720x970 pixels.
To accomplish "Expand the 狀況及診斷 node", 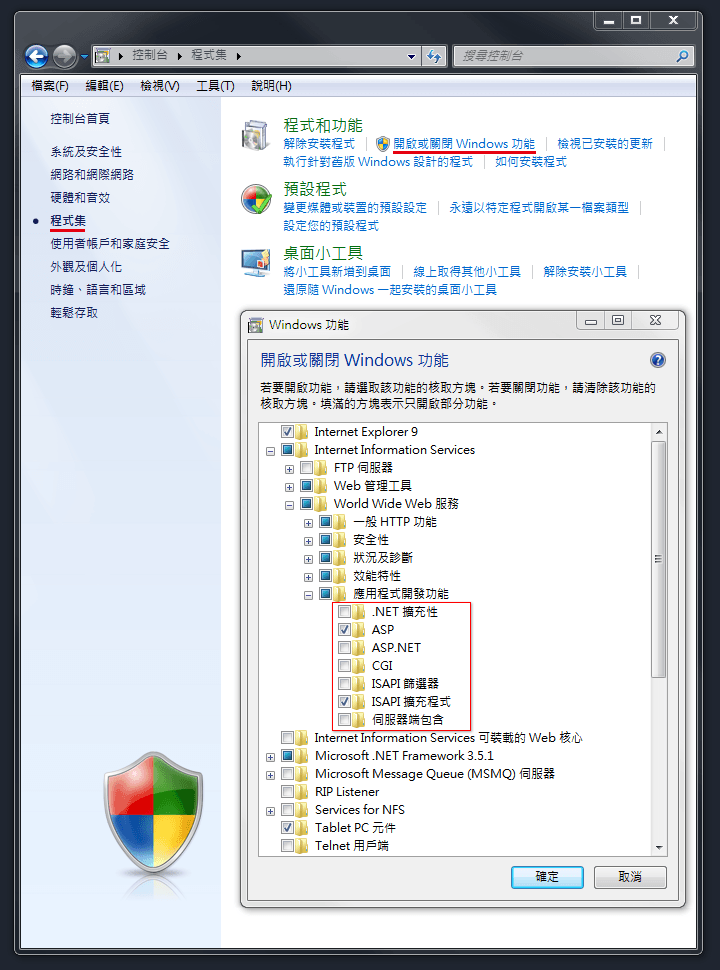I will 308,559.
